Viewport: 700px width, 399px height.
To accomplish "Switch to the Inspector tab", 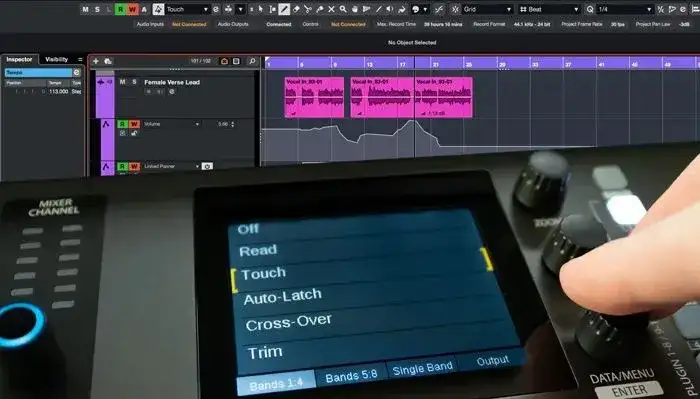I will pyautogui.click(x=19, y=59).
